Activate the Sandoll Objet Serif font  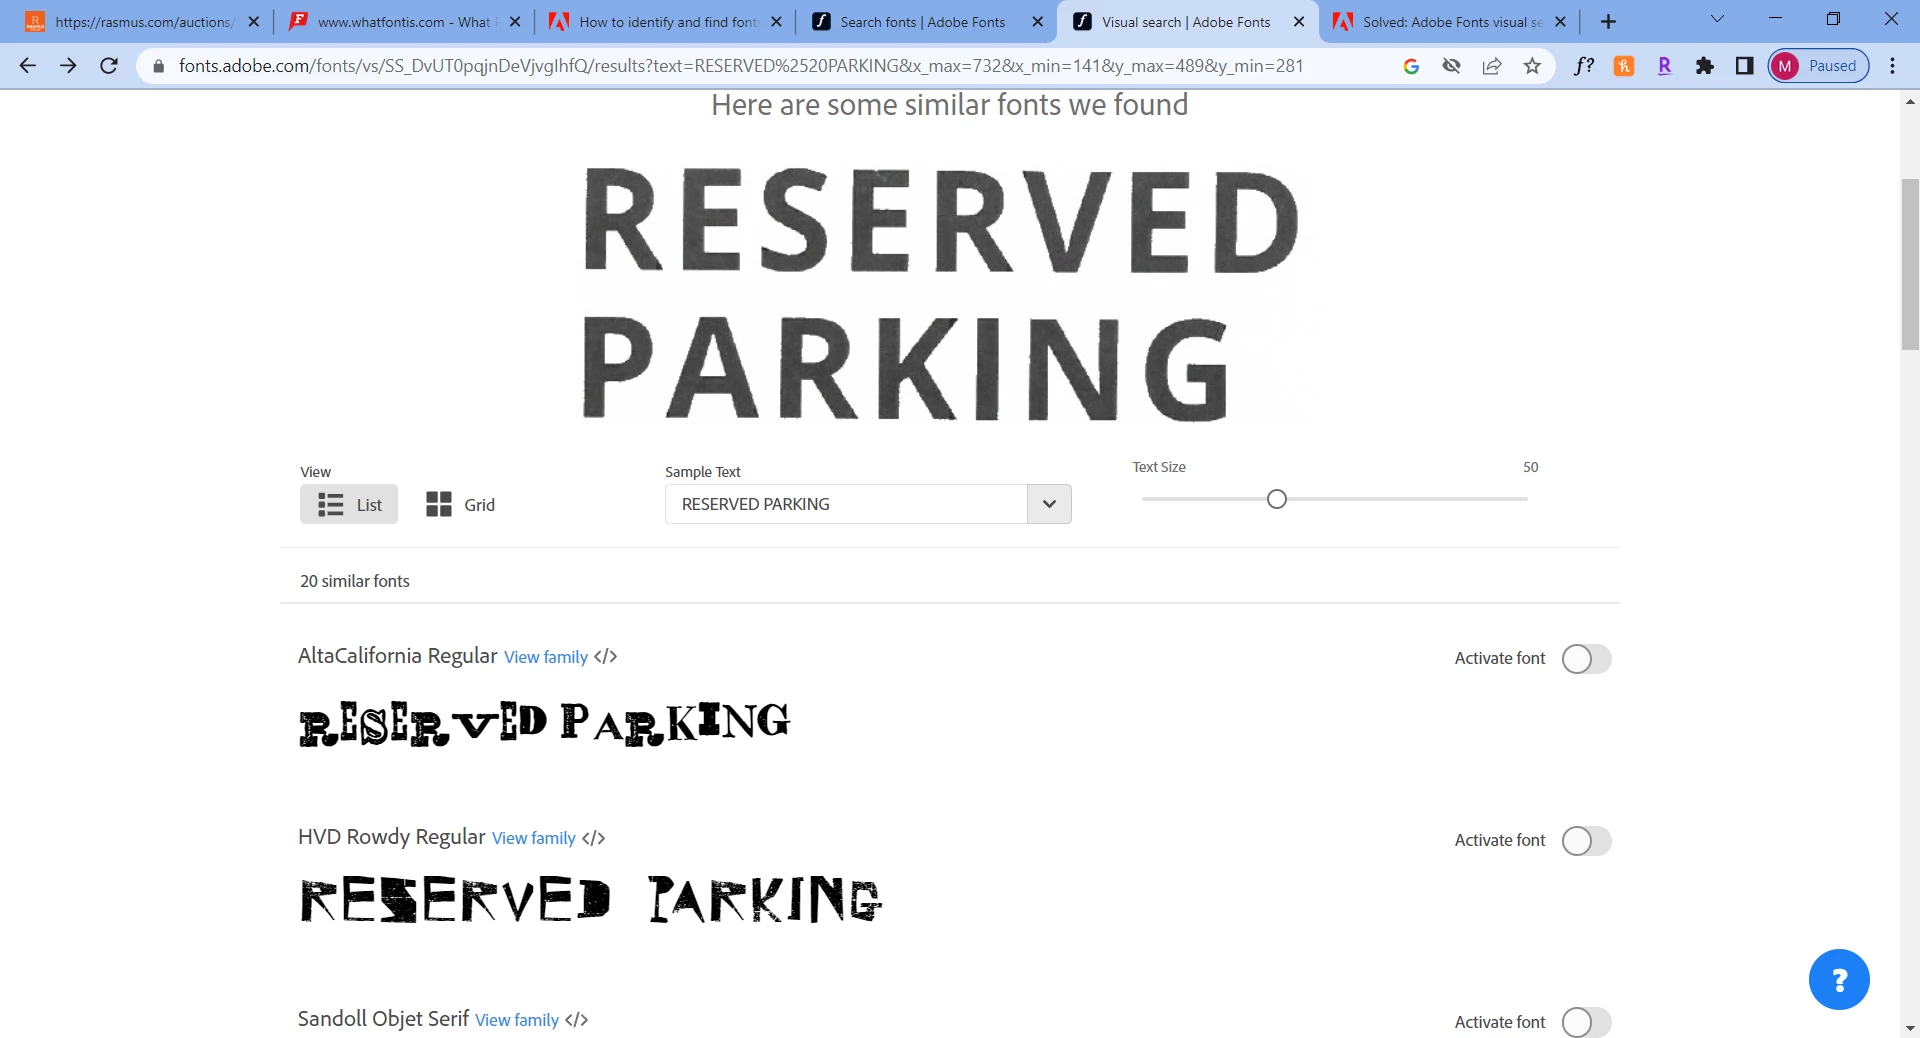1586,1022
